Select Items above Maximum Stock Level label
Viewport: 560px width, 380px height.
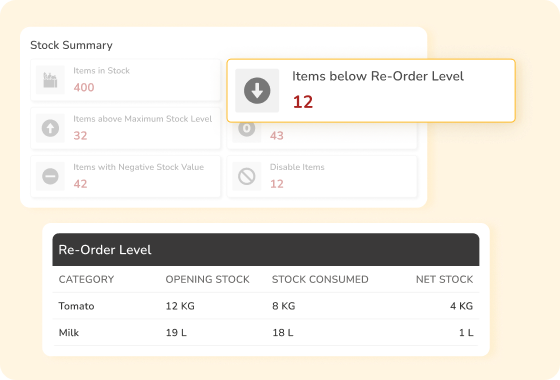[x=142, y=119]
